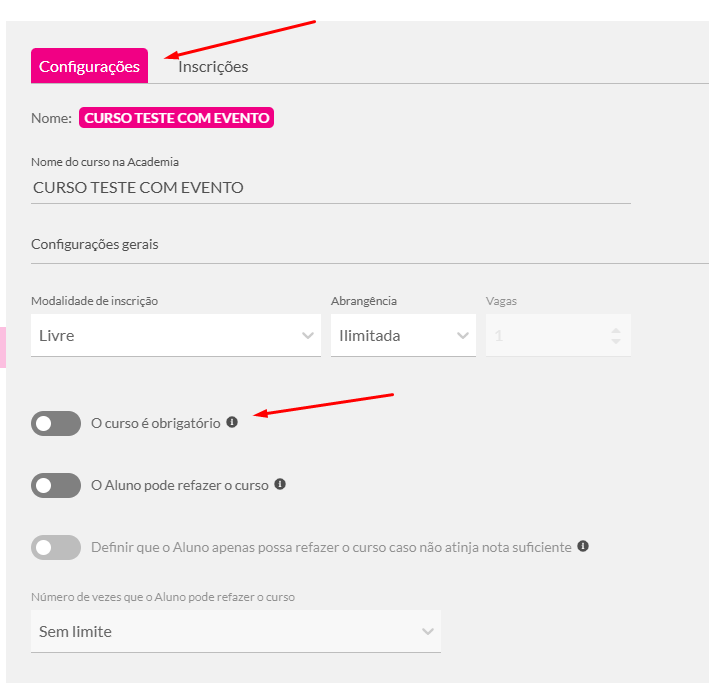This screenshot has width=709, height=683.
Task: Expand Número de vezes refazer curso dropdown
Action: pyautogui.click(x=236, y=631)
